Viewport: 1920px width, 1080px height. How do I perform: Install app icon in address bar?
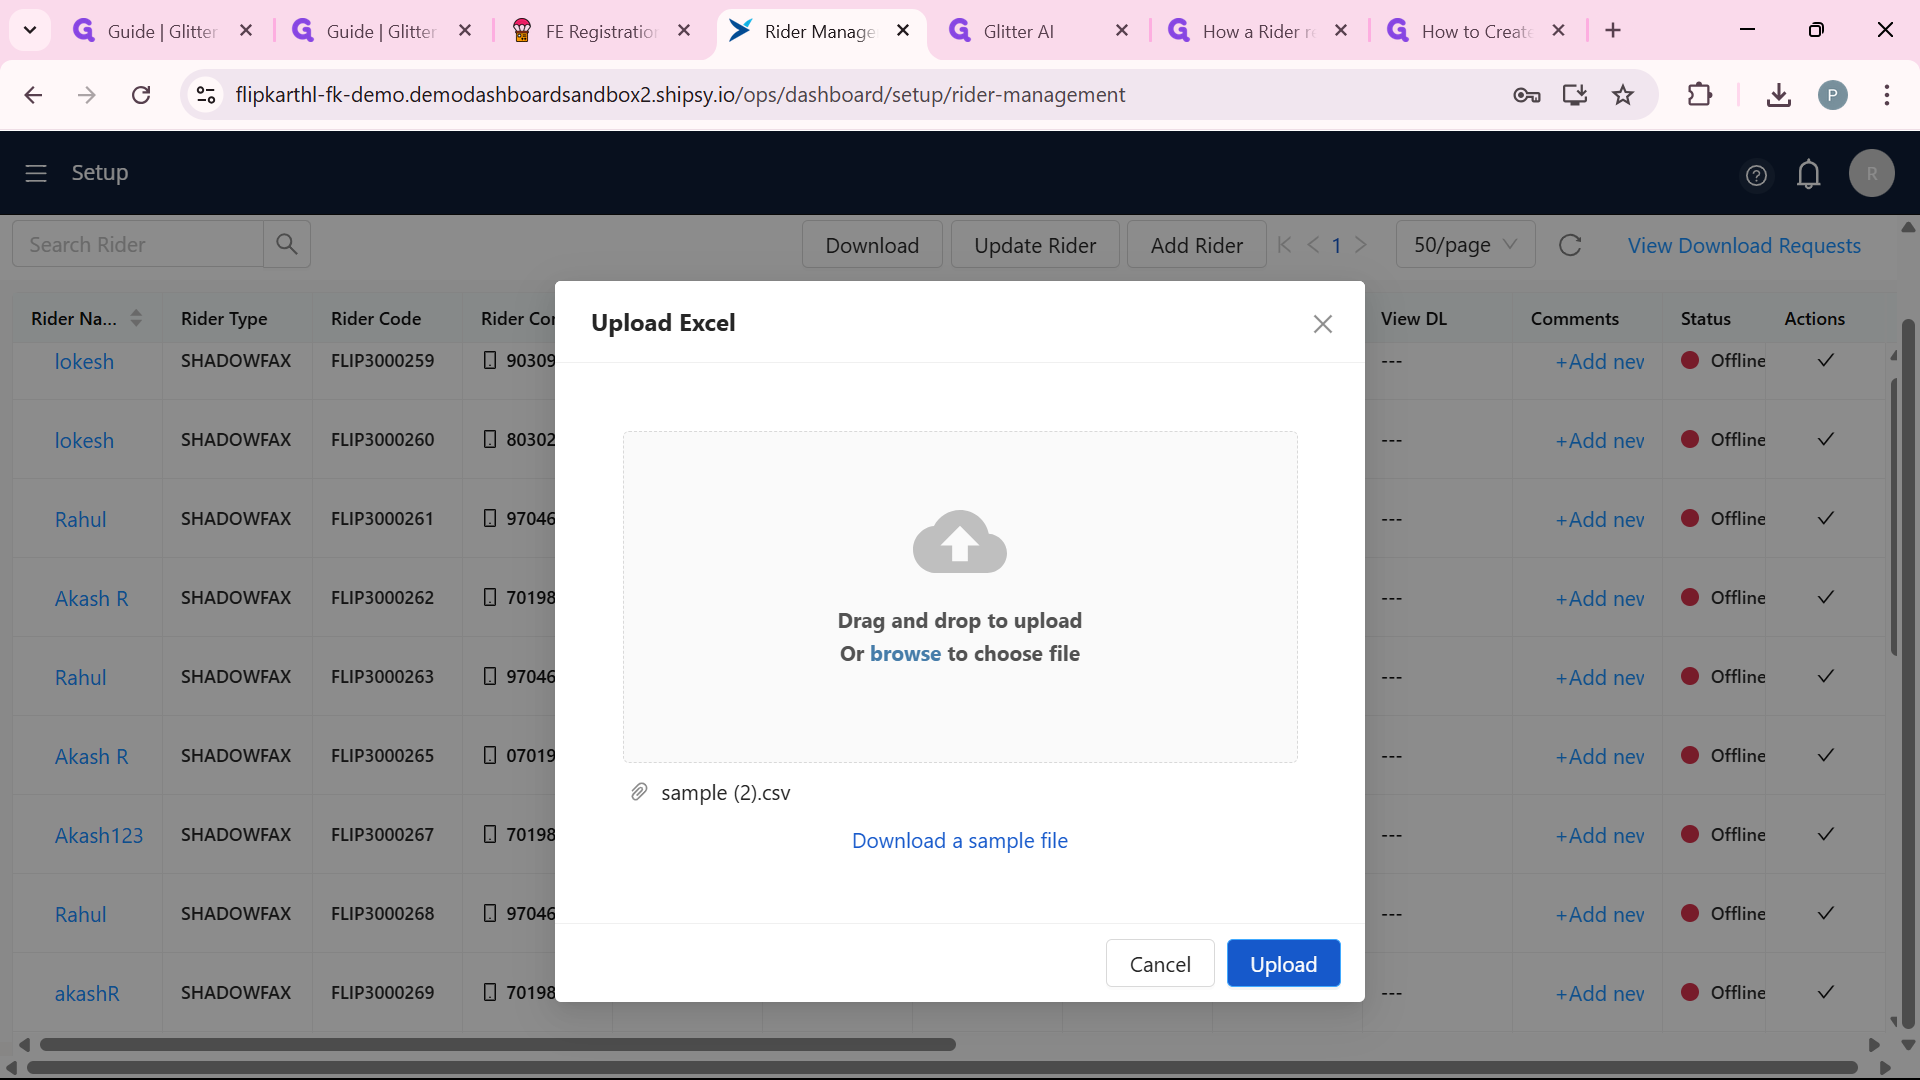pos(1575,95)
